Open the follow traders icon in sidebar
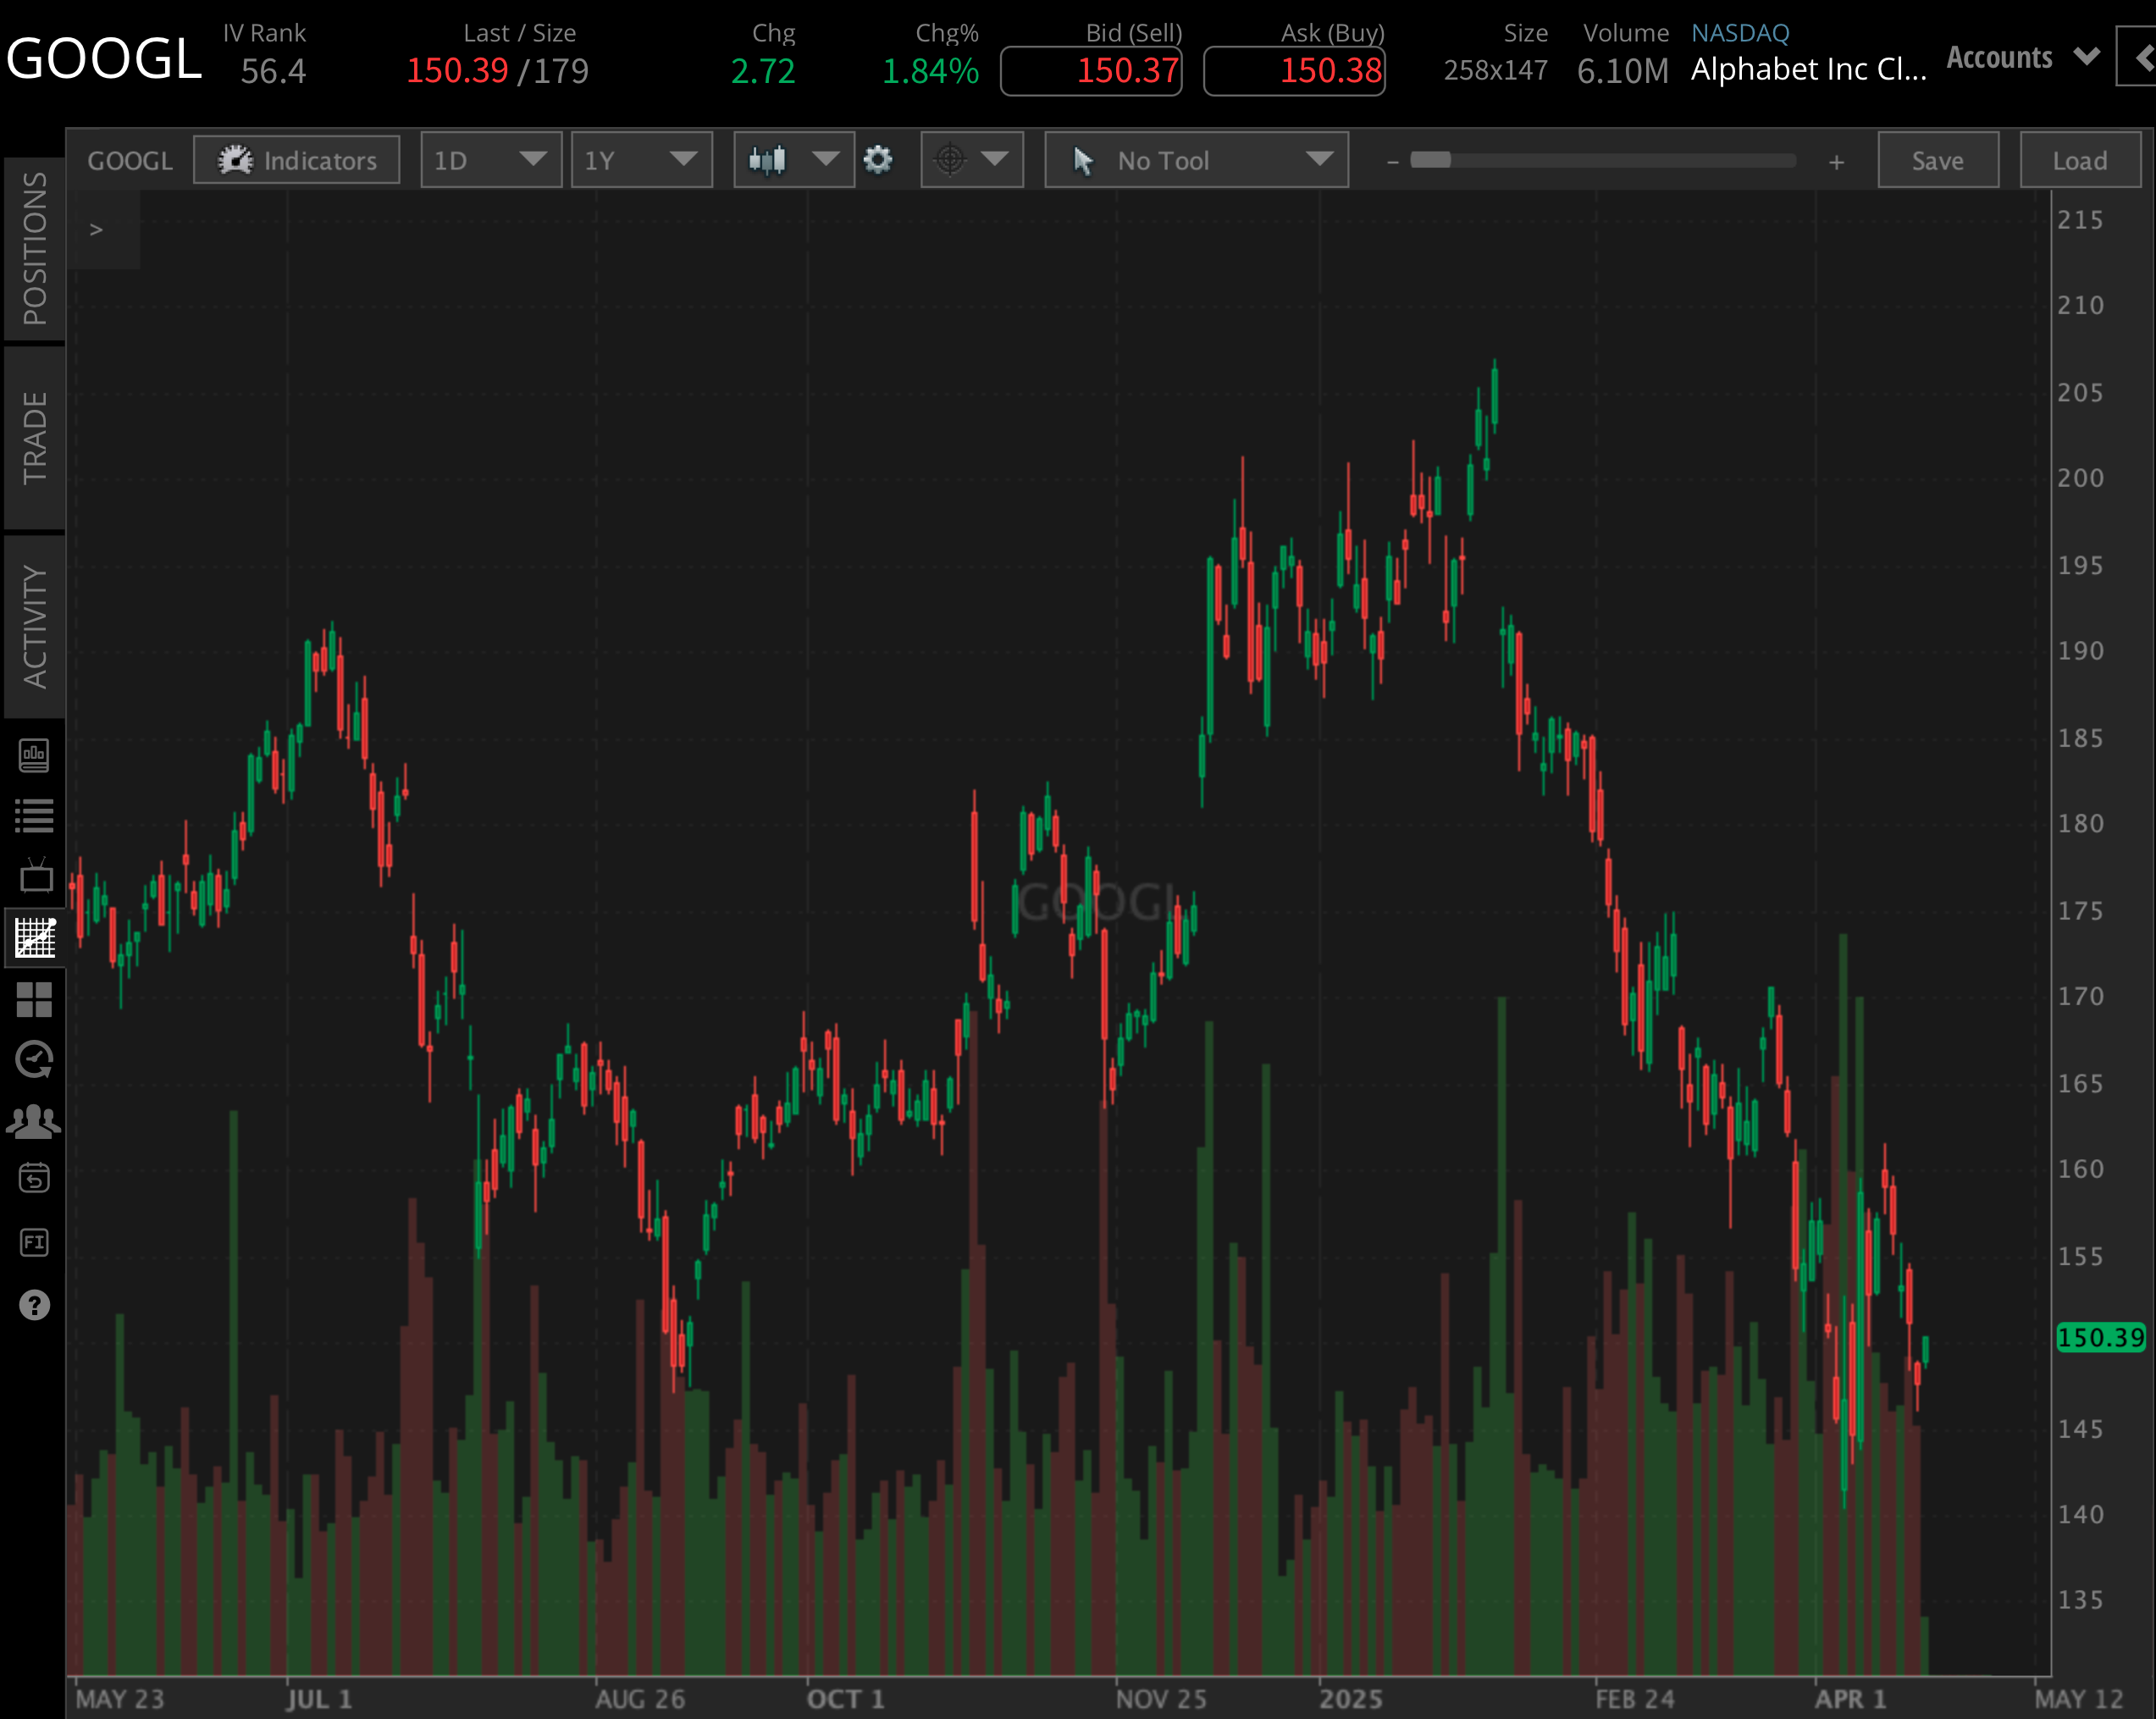 [x=35, y=1120]
